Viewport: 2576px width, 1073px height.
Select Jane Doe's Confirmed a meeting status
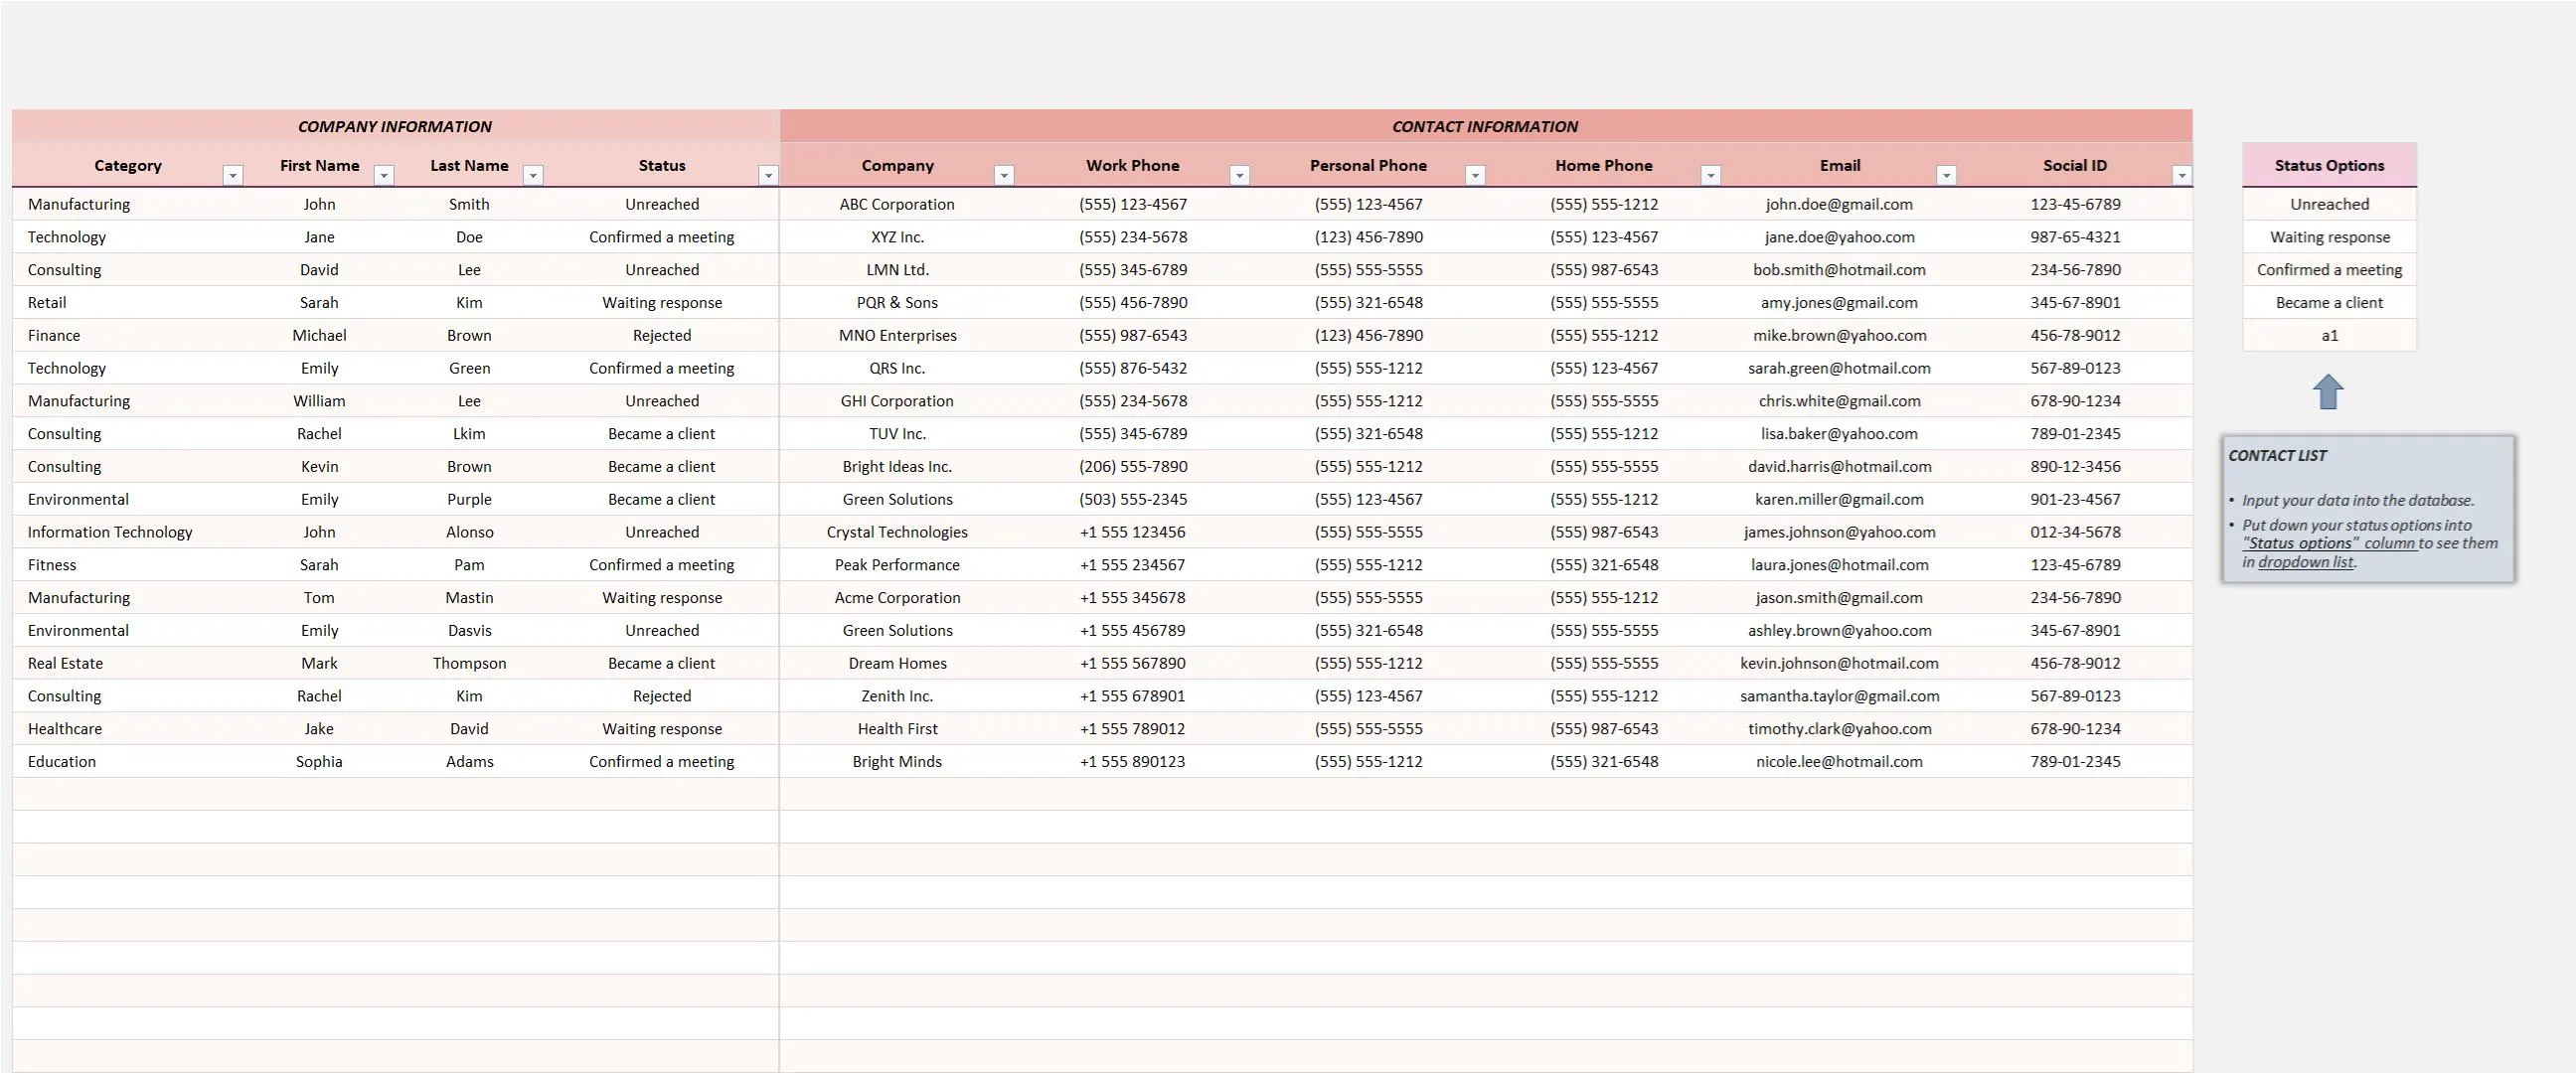tap(662, 236)
